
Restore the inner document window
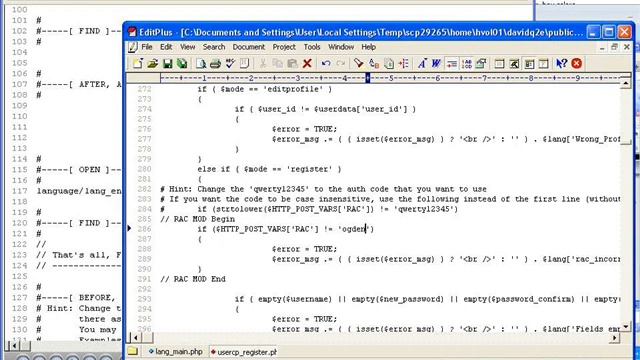(x=614, y=47)
